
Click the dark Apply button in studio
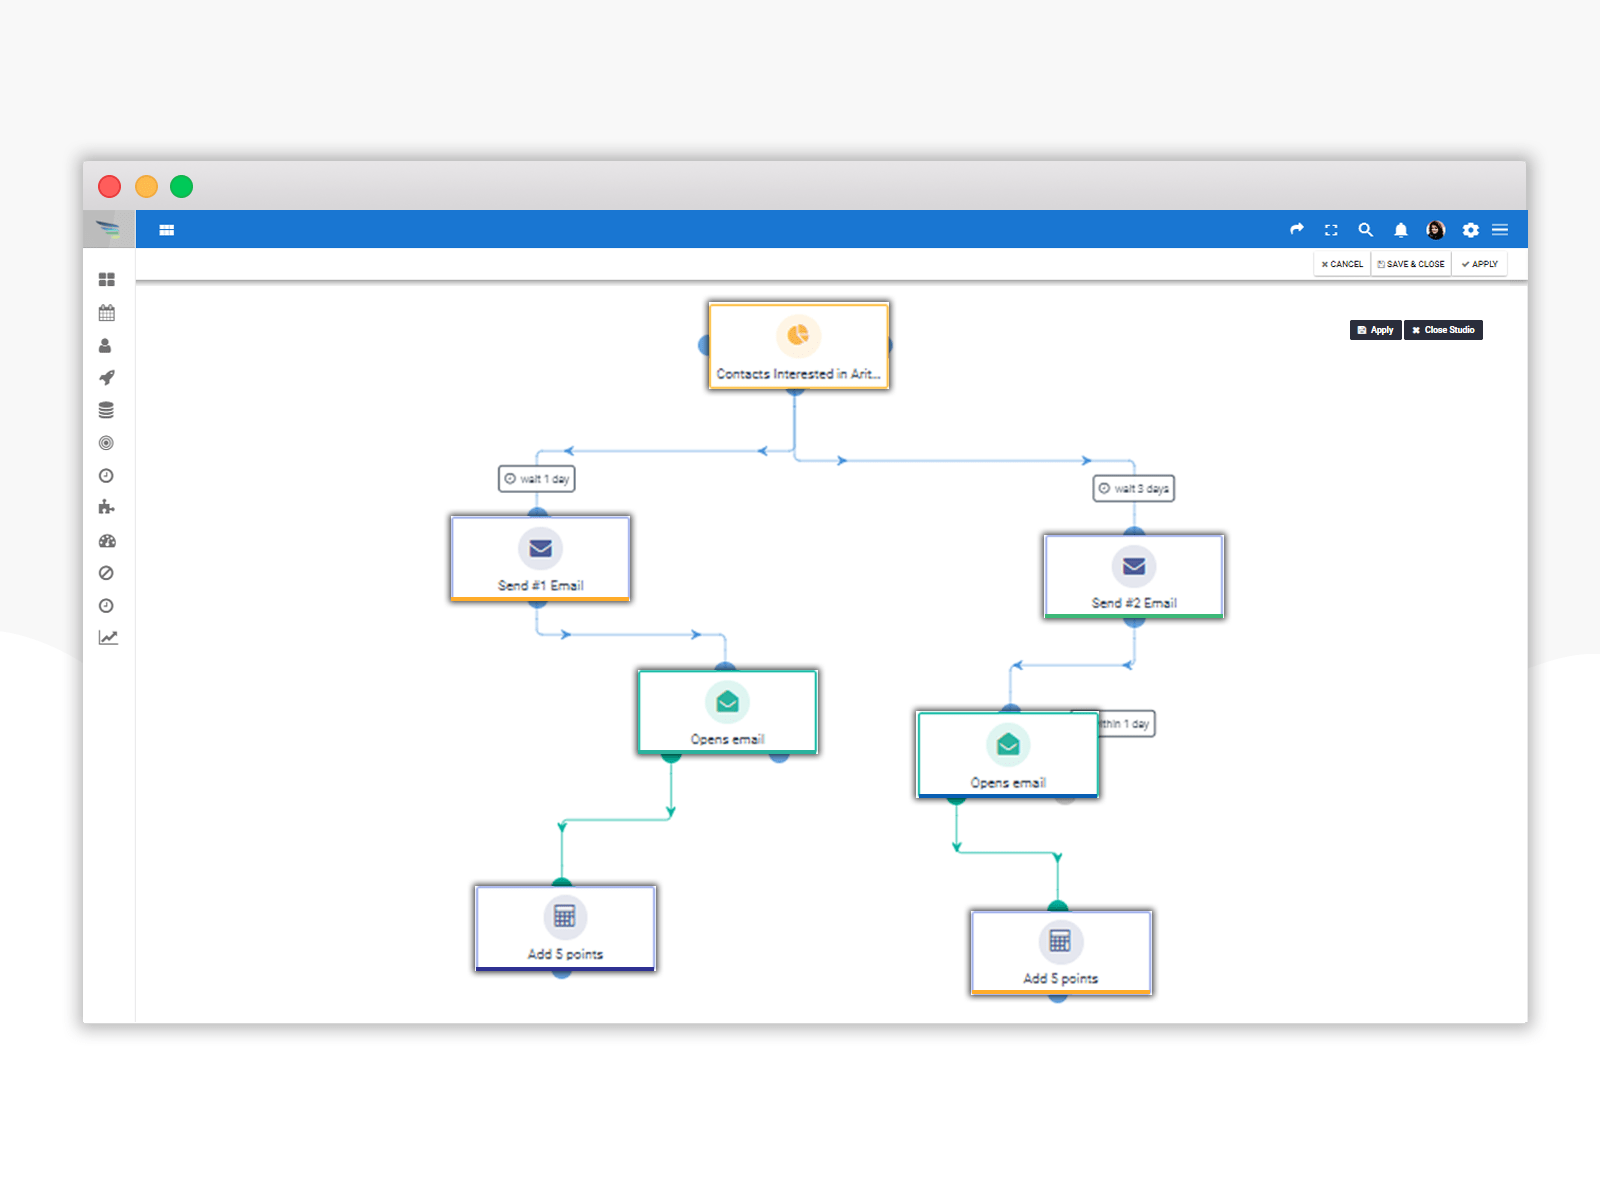click(x=1376, y=330)
